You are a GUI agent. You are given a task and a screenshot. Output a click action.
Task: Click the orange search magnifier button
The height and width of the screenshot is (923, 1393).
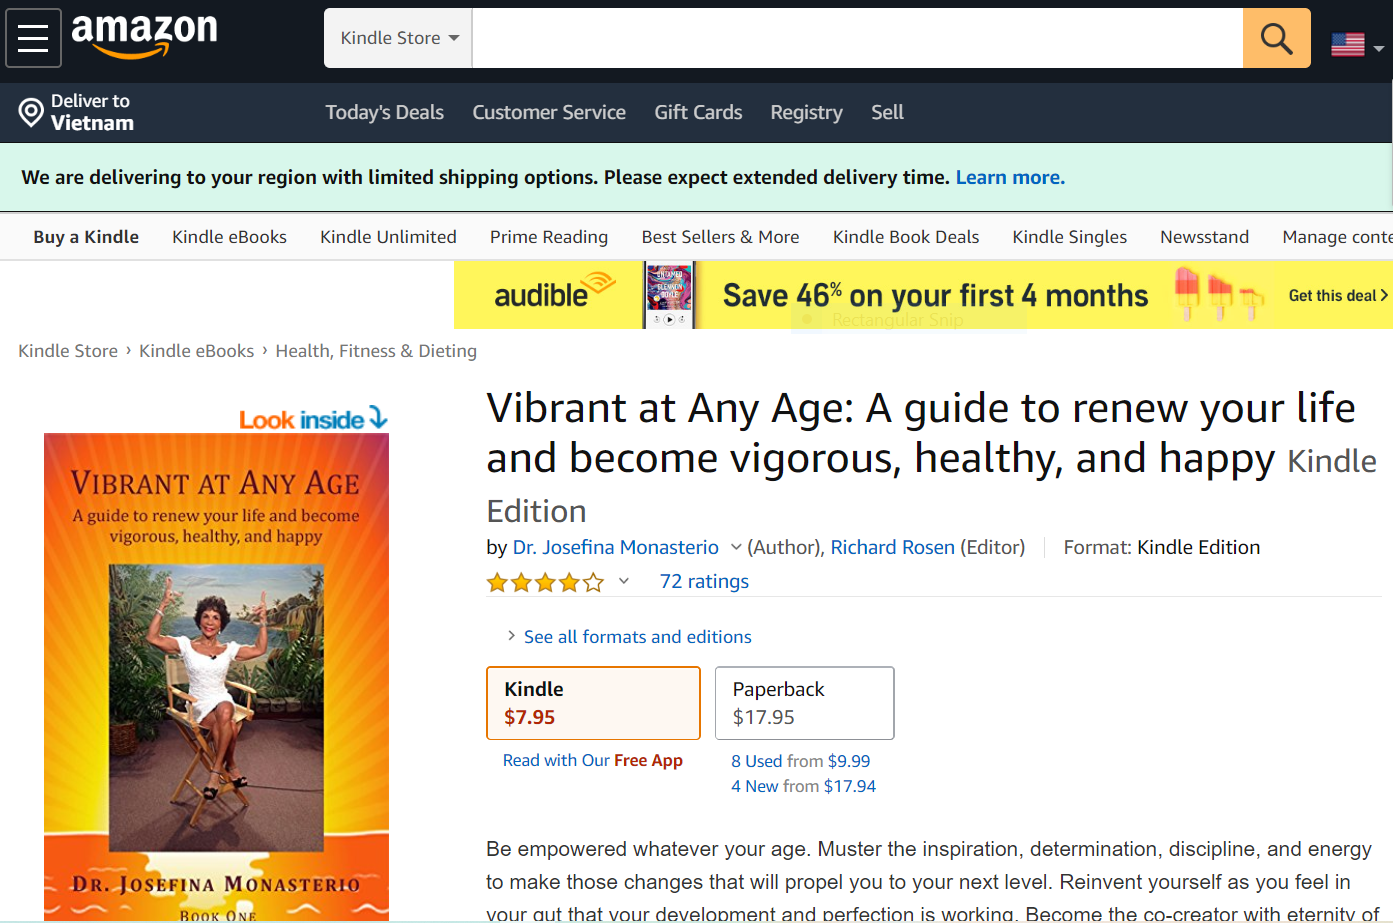1276,38
